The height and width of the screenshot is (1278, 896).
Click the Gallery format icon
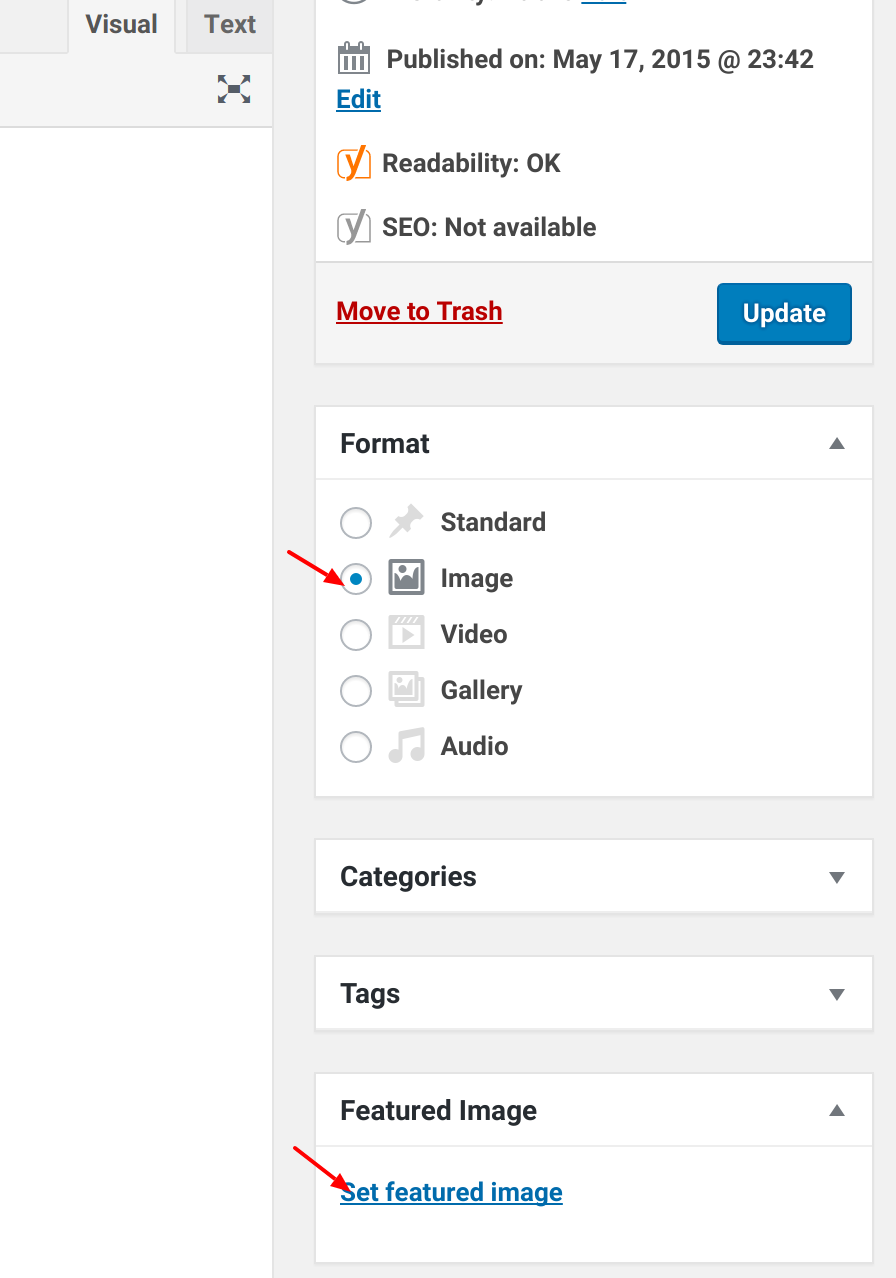(x=406, y=690)
